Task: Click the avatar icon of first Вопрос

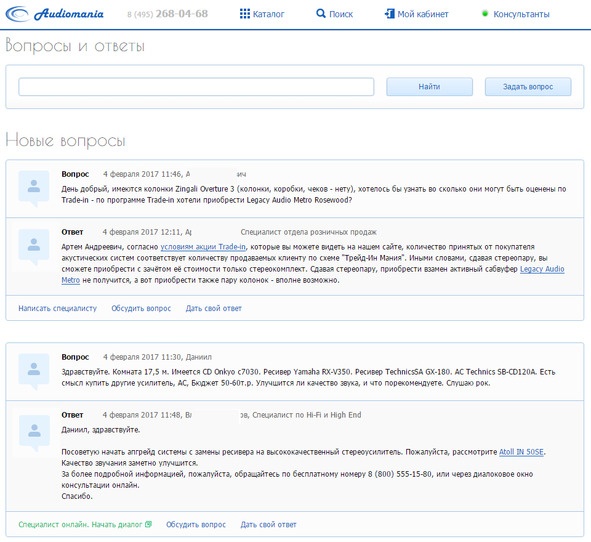Action: (34, 188)
